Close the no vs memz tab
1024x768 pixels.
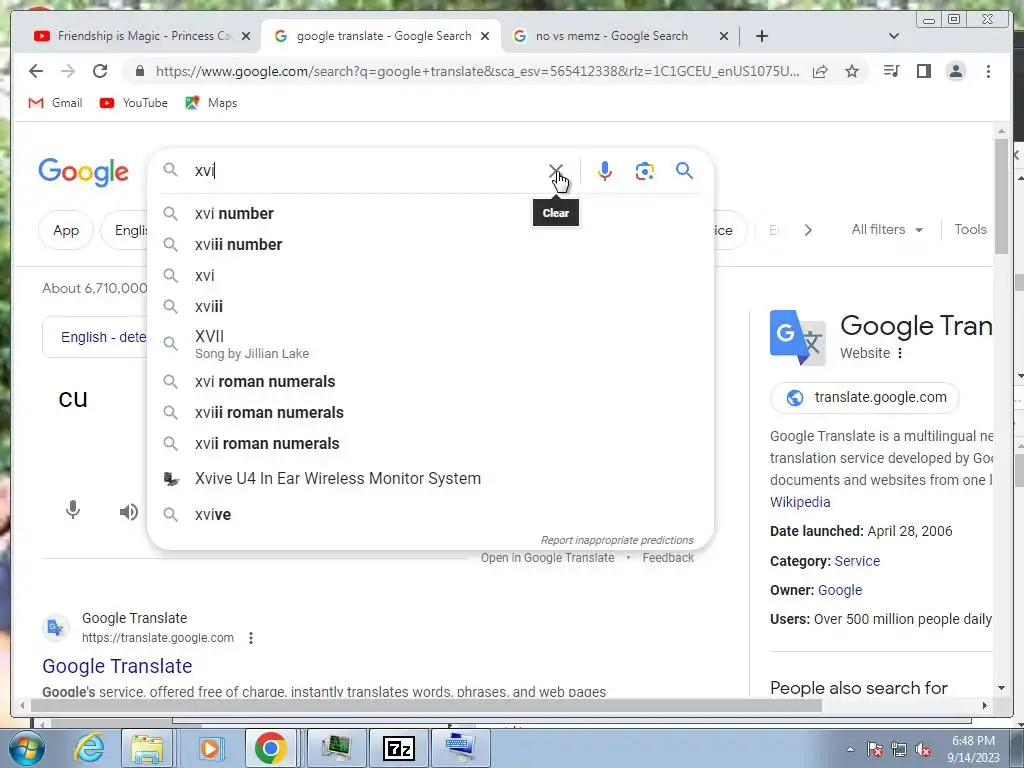724,36
